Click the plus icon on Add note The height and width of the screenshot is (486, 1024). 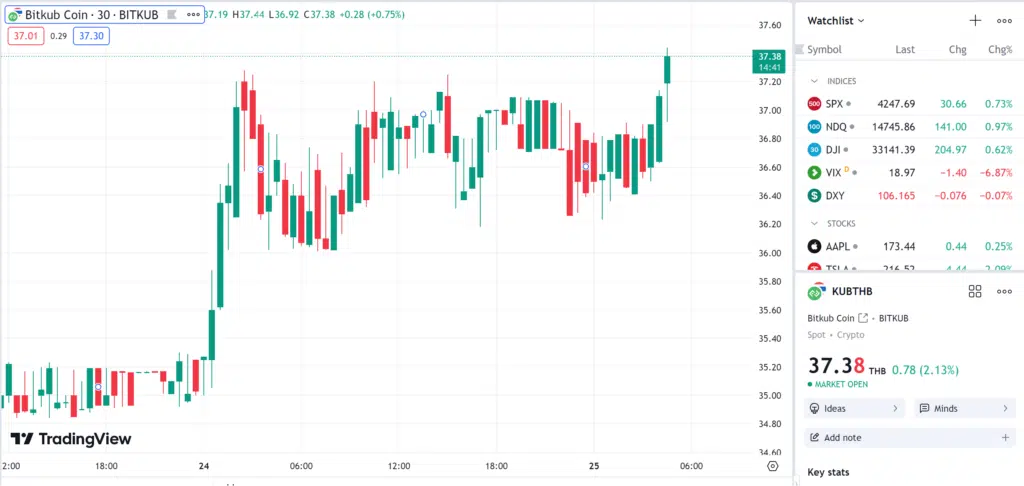click(1005, 438)
